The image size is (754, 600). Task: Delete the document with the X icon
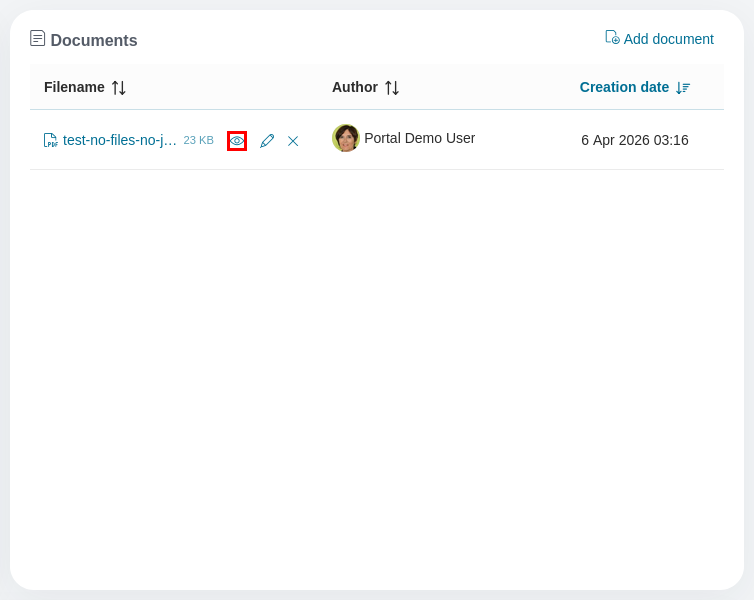point(293,141)
